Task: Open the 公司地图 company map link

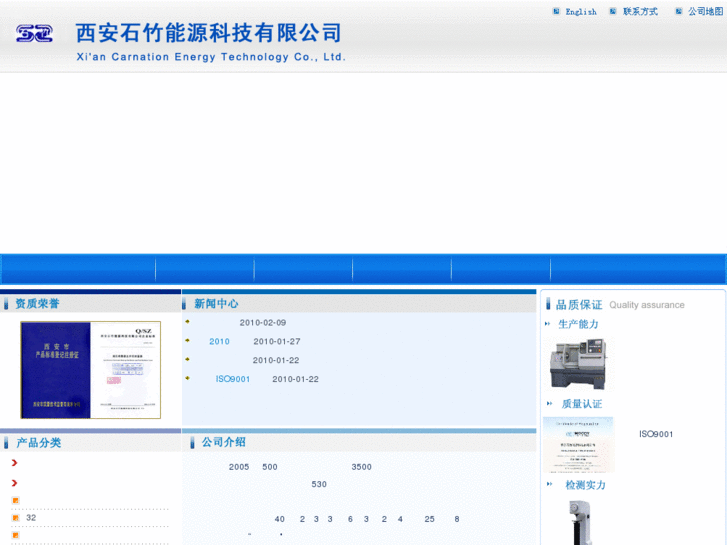Action: click(706, 12)
